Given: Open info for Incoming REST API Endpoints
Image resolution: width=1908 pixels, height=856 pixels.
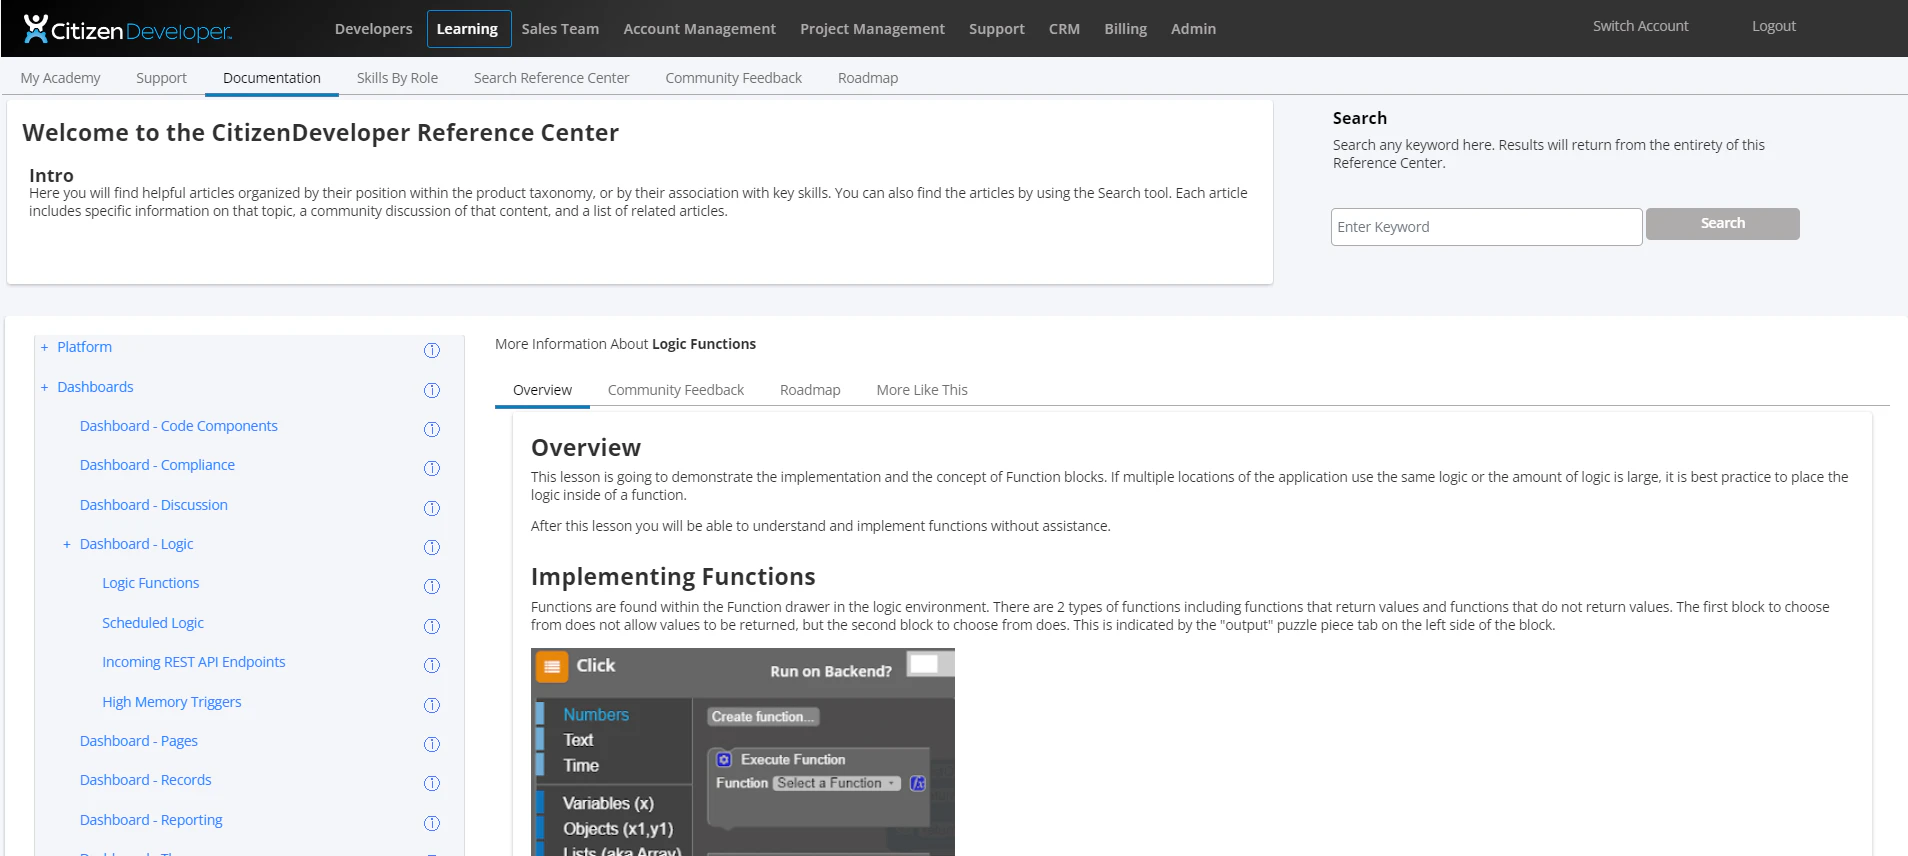Looking at the screenshot, I should click(x=432, y=665).
